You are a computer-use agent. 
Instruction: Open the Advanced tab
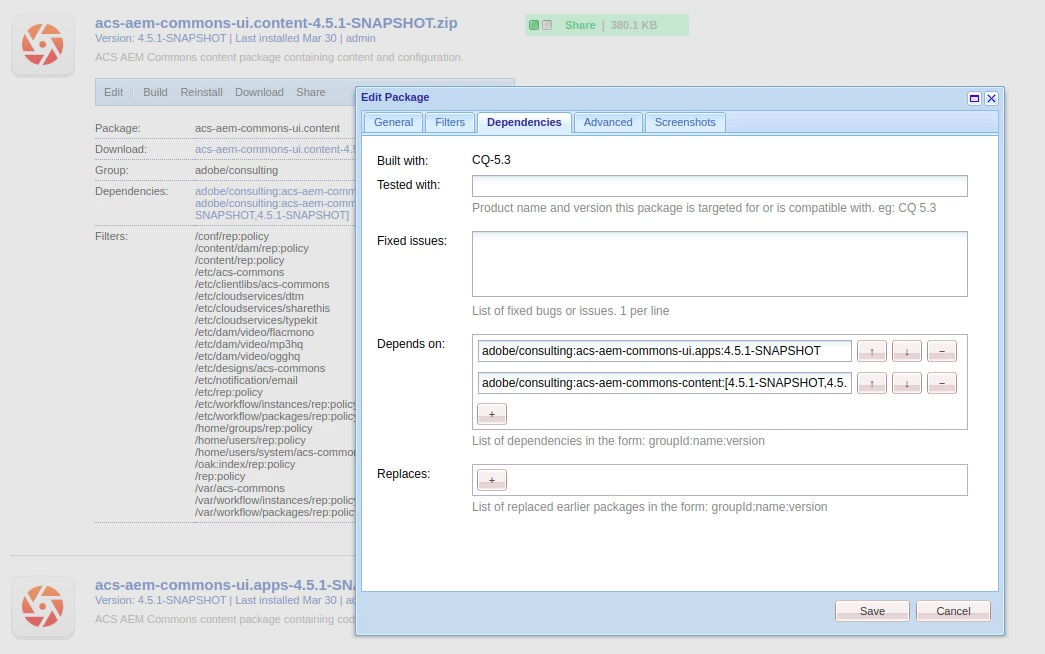(x=608, y=122)
